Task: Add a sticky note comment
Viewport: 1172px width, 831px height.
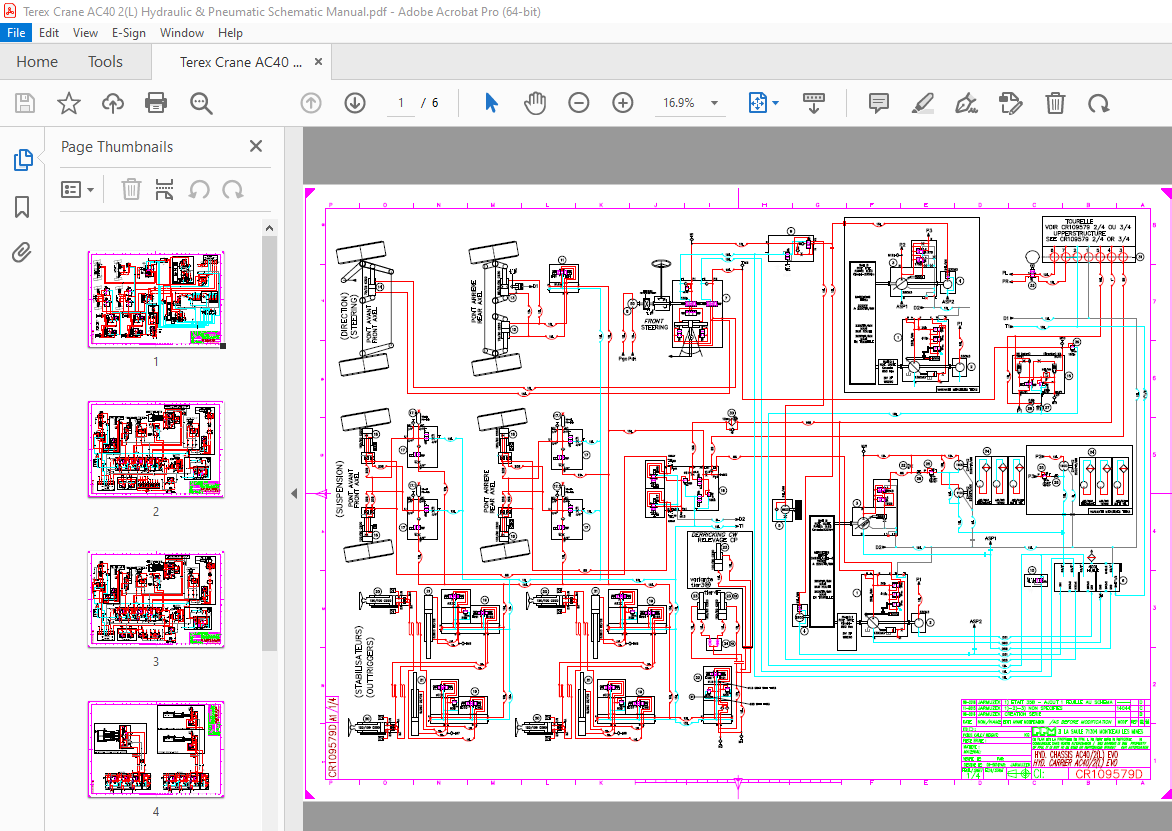Action: click(879, 103)
